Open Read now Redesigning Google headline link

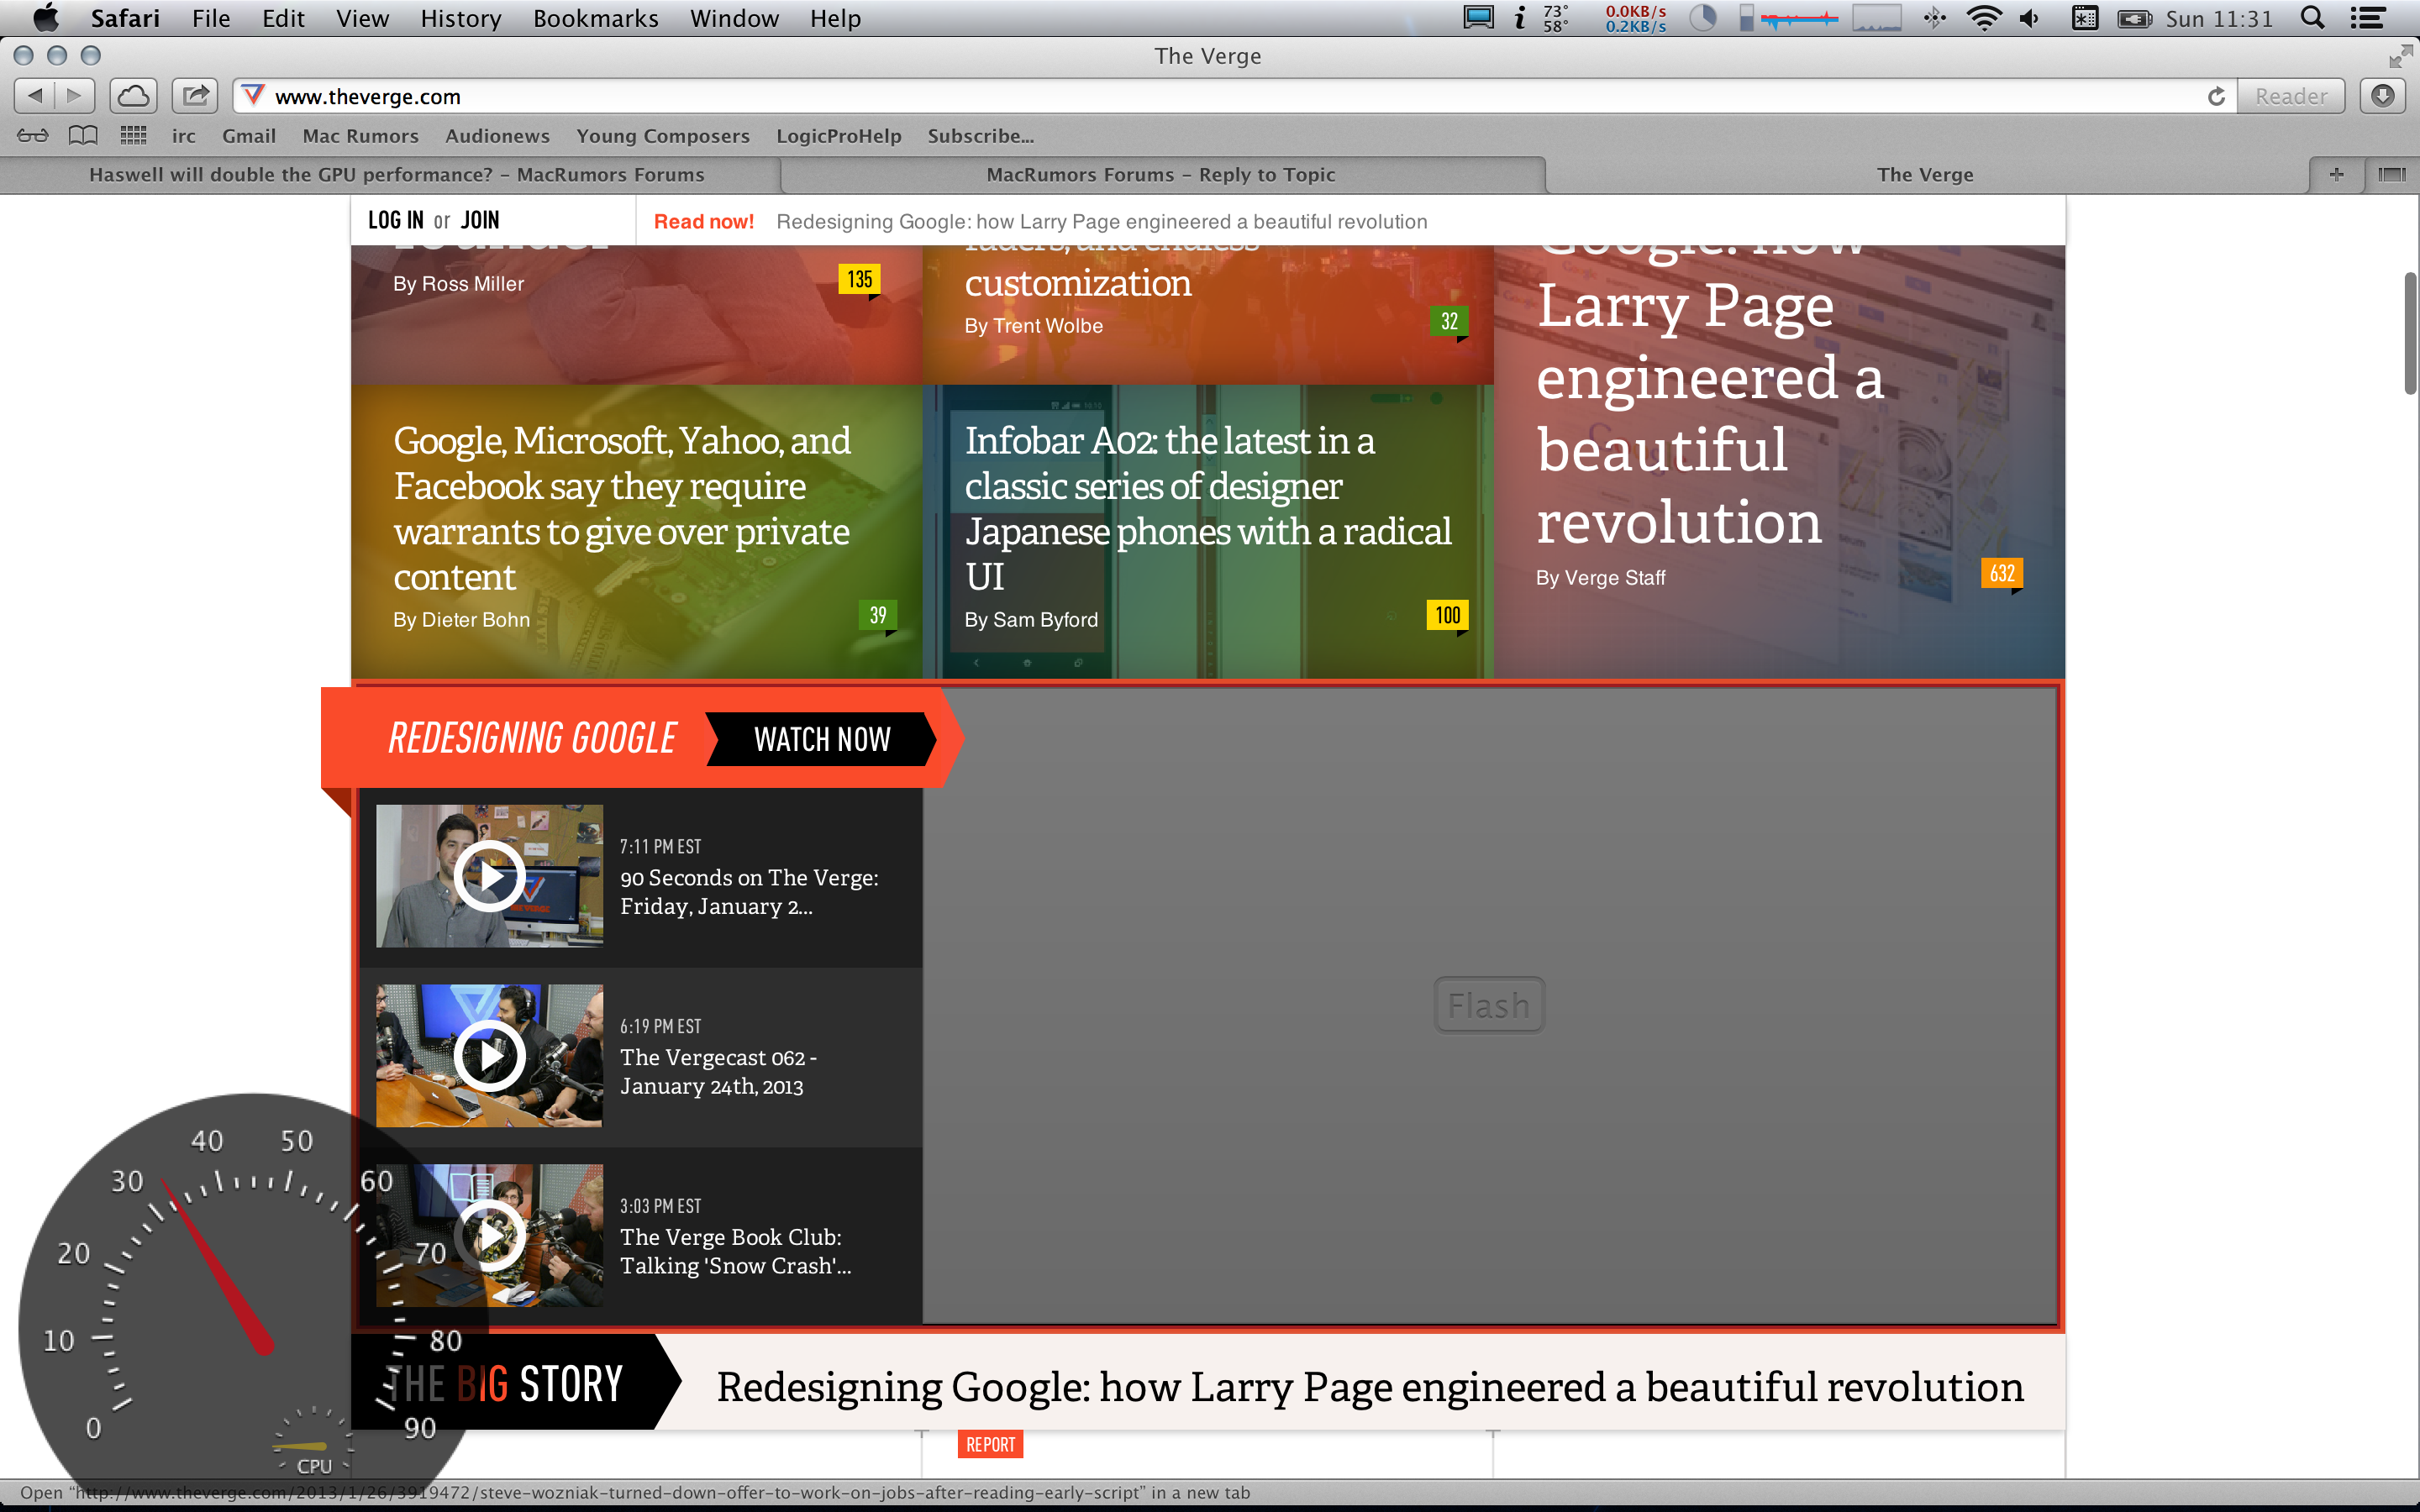(1101, 222)
